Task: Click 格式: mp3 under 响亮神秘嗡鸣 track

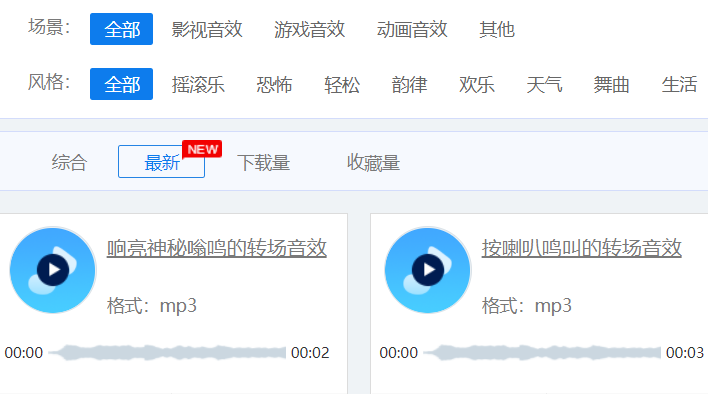Action: [x=152, y=306]
